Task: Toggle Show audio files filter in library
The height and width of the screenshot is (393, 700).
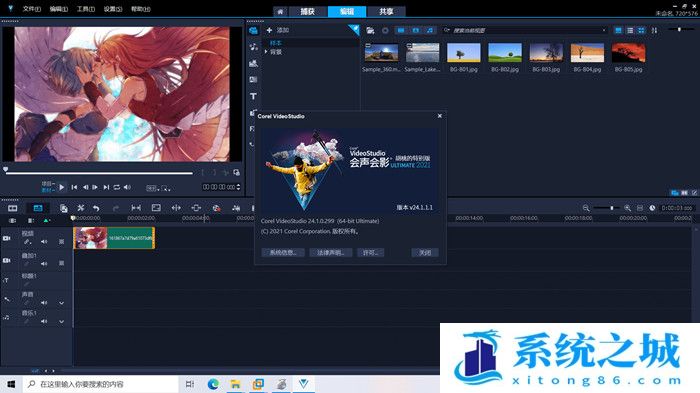Action: 429,30
